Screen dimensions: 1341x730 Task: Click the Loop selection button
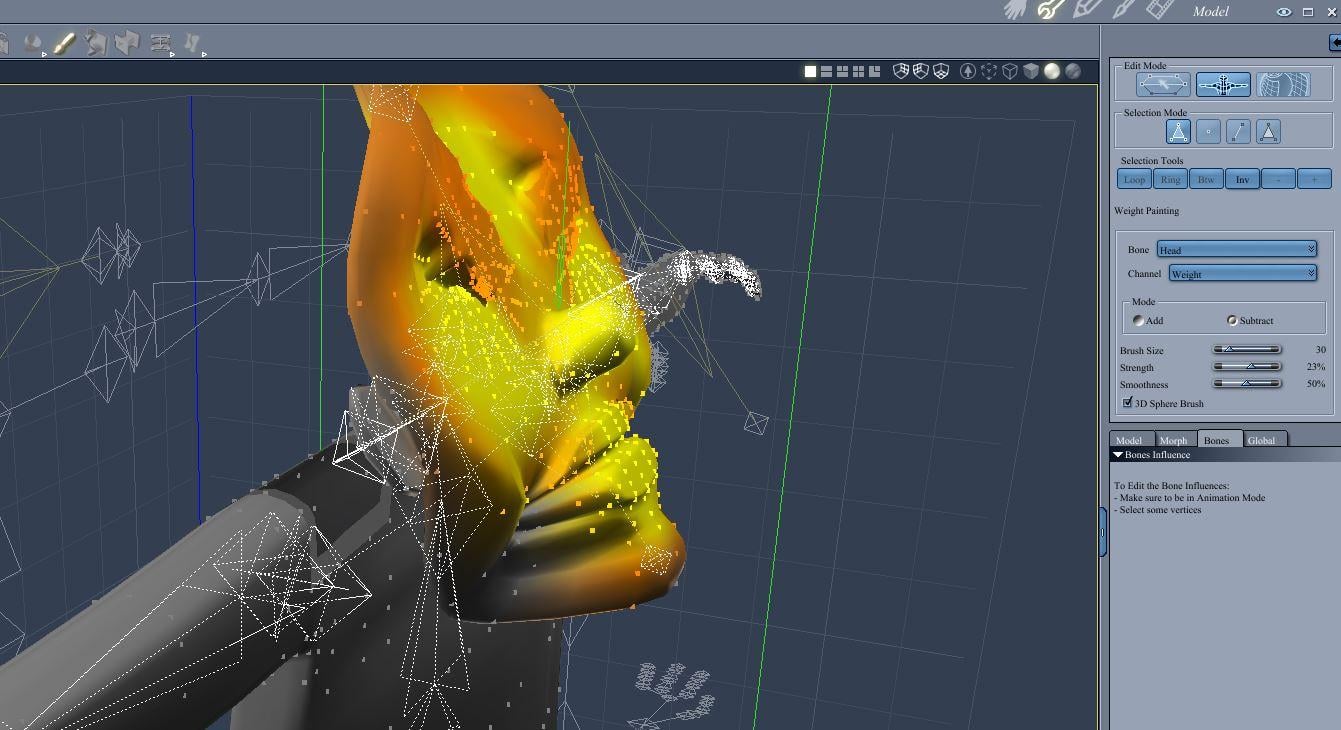click(1134, 179)
